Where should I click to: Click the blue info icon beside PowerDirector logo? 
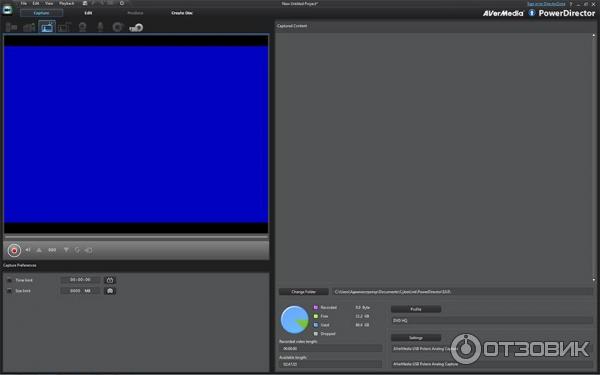click(532, 13)
